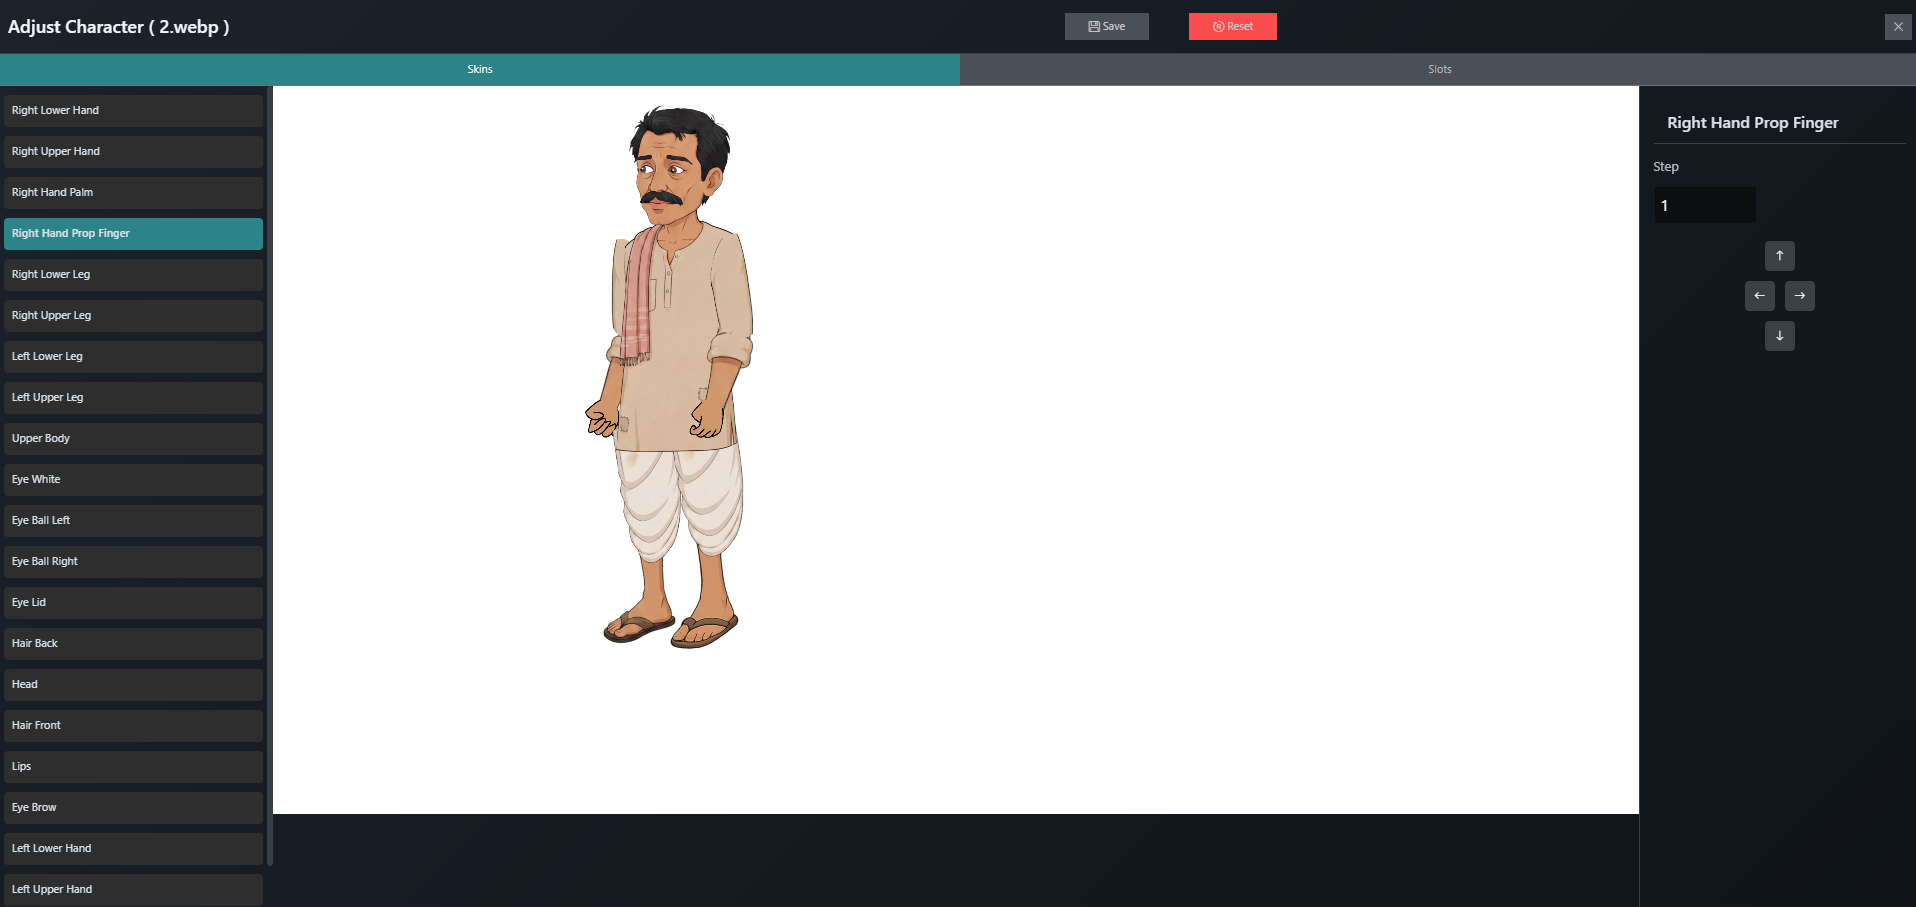The image size is (1916, 907).
Task: Select Eye White in the parts list
Action: (x=133, y=480)
